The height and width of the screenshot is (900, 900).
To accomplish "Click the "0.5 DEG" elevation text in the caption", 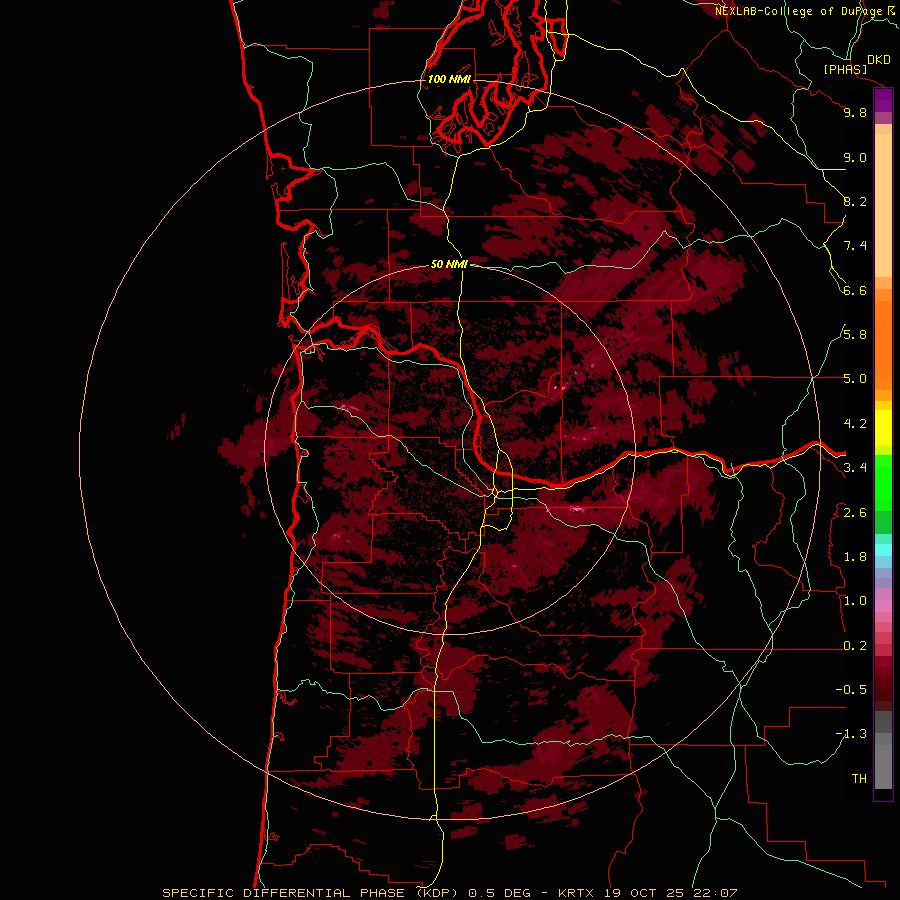I will (499, 893).
